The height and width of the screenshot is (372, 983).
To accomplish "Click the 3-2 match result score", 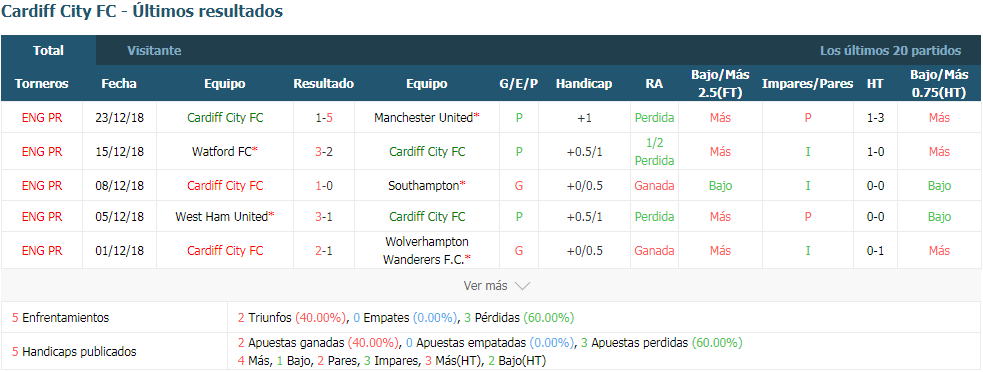I will pyautogui.click(x=323, y=151).
